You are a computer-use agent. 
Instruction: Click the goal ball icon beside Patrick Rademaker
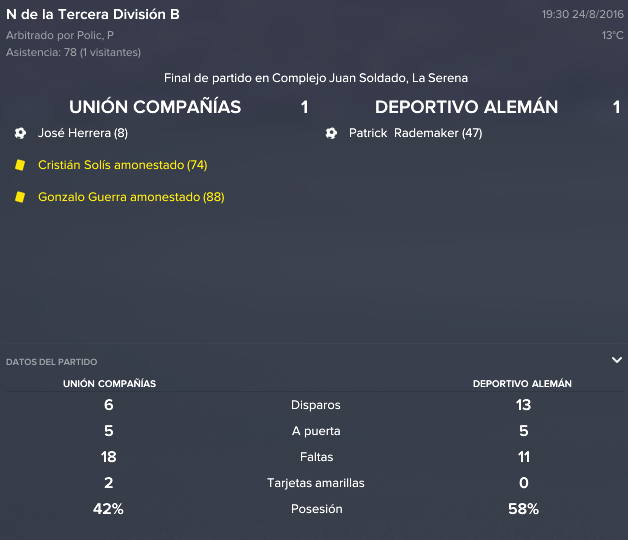(331, 133)
